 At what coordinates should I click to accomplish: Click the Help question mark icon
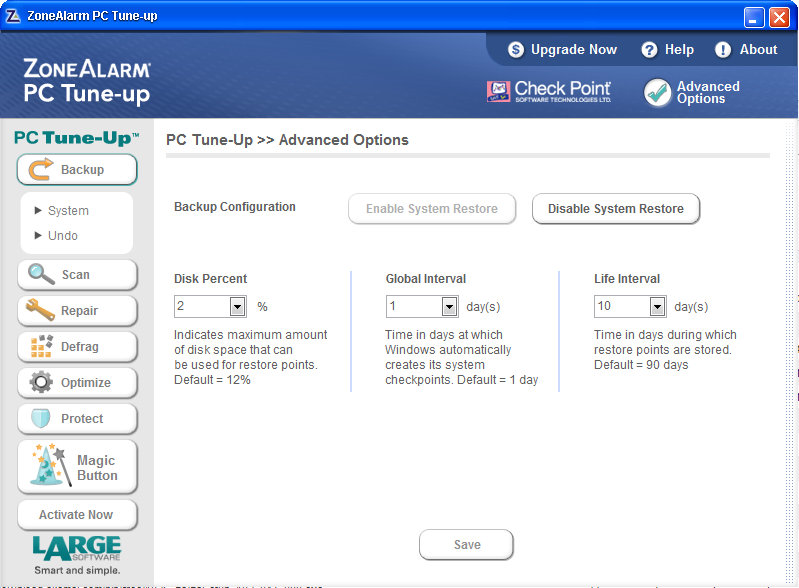point(649,49)
